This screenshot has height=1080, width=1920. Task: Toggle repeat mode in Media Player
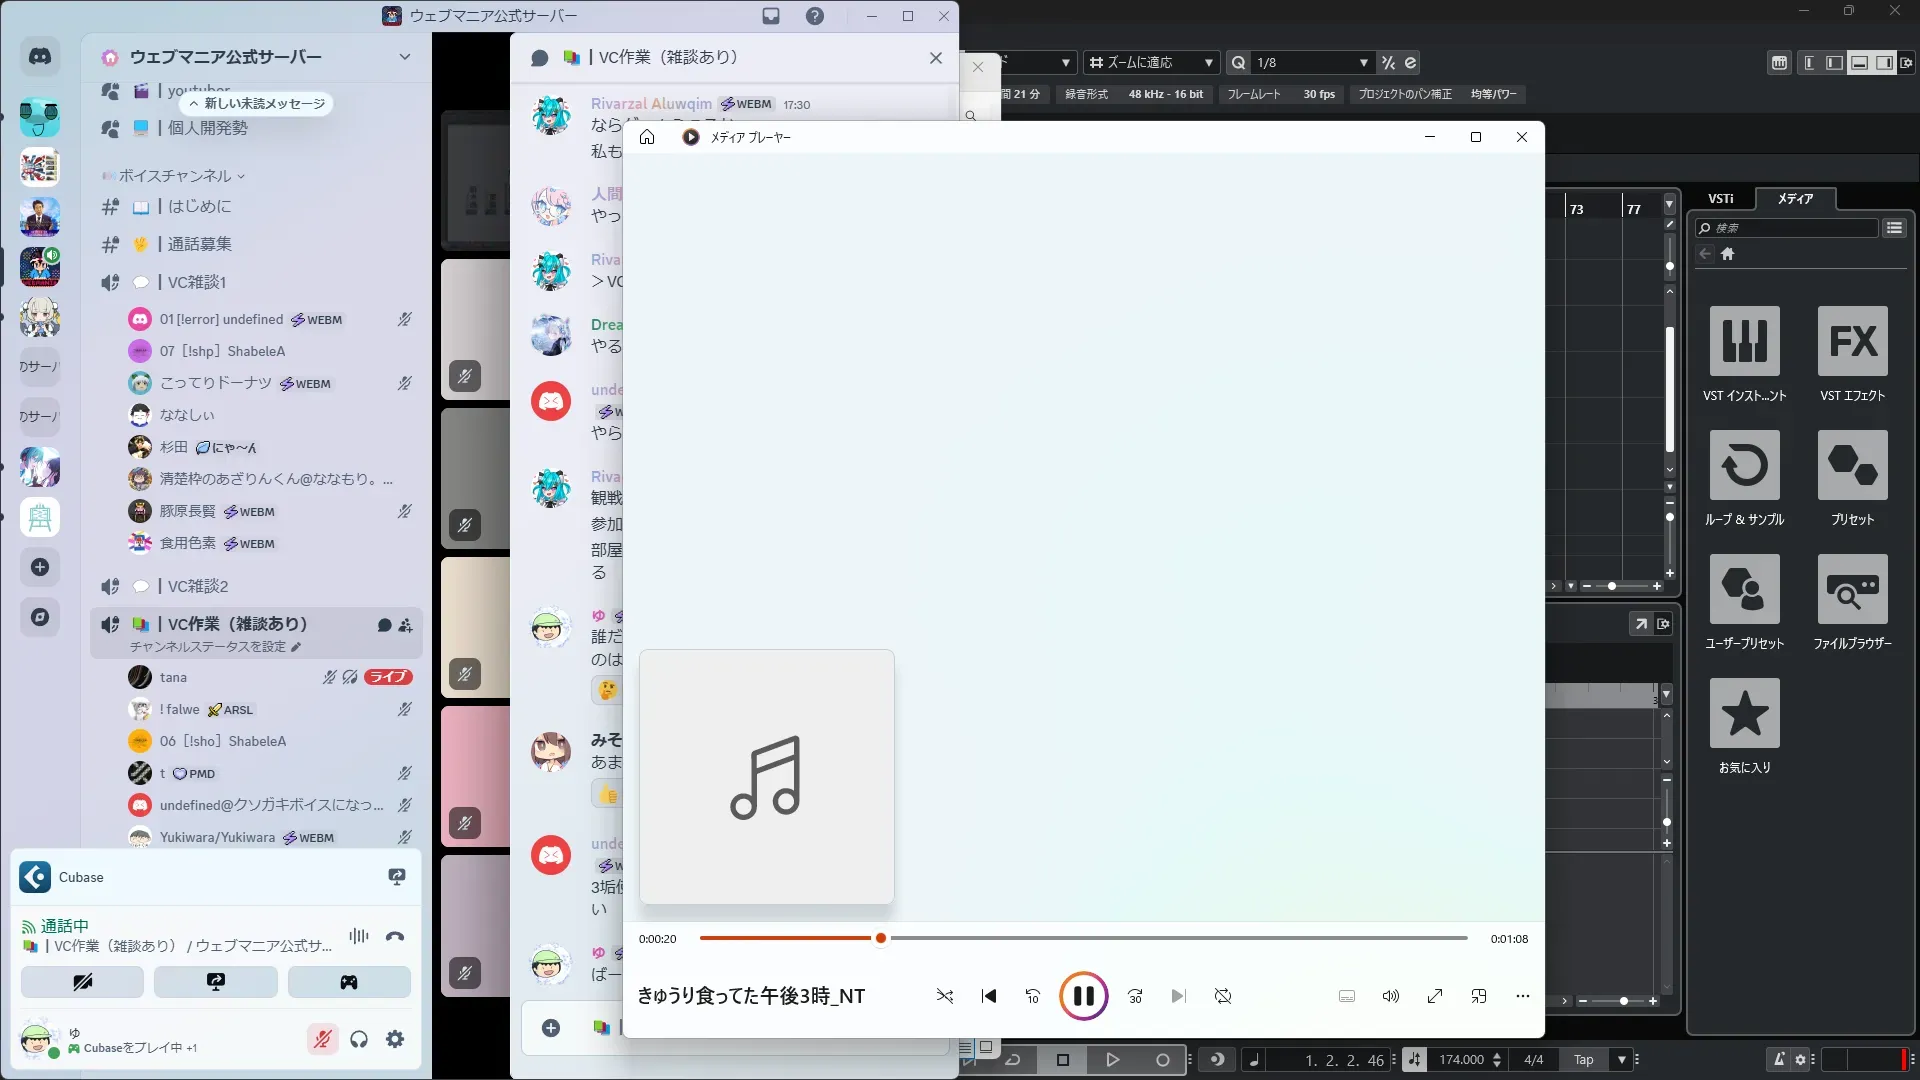(x=1223, y=996)
